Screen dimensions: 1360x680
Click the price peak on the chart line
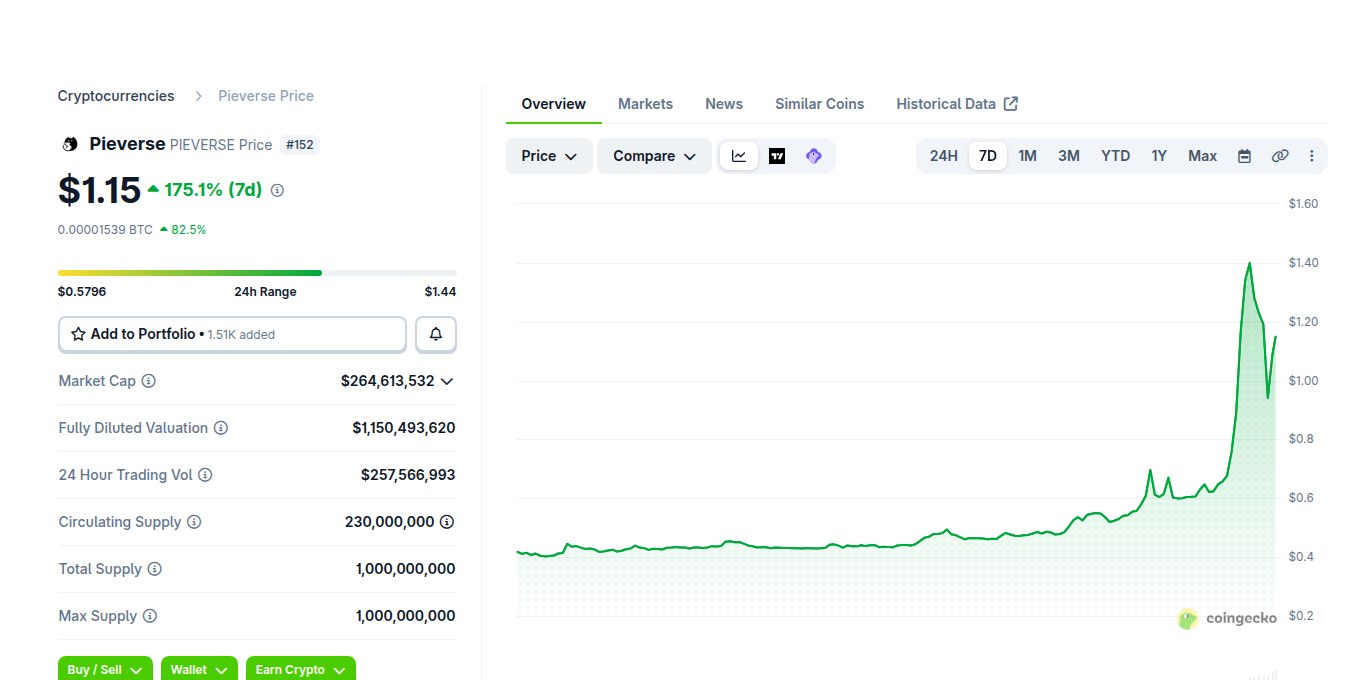point(1250,263)
